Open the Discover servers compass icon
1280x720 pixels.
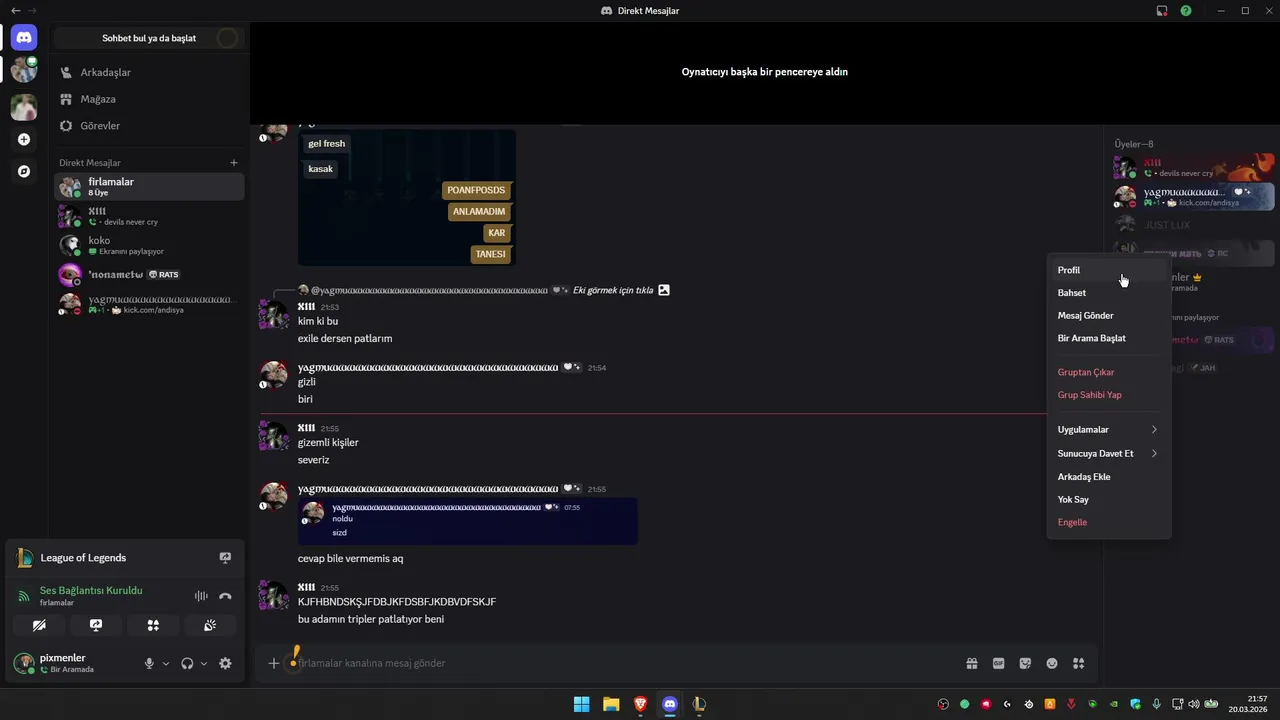[24, 172]
